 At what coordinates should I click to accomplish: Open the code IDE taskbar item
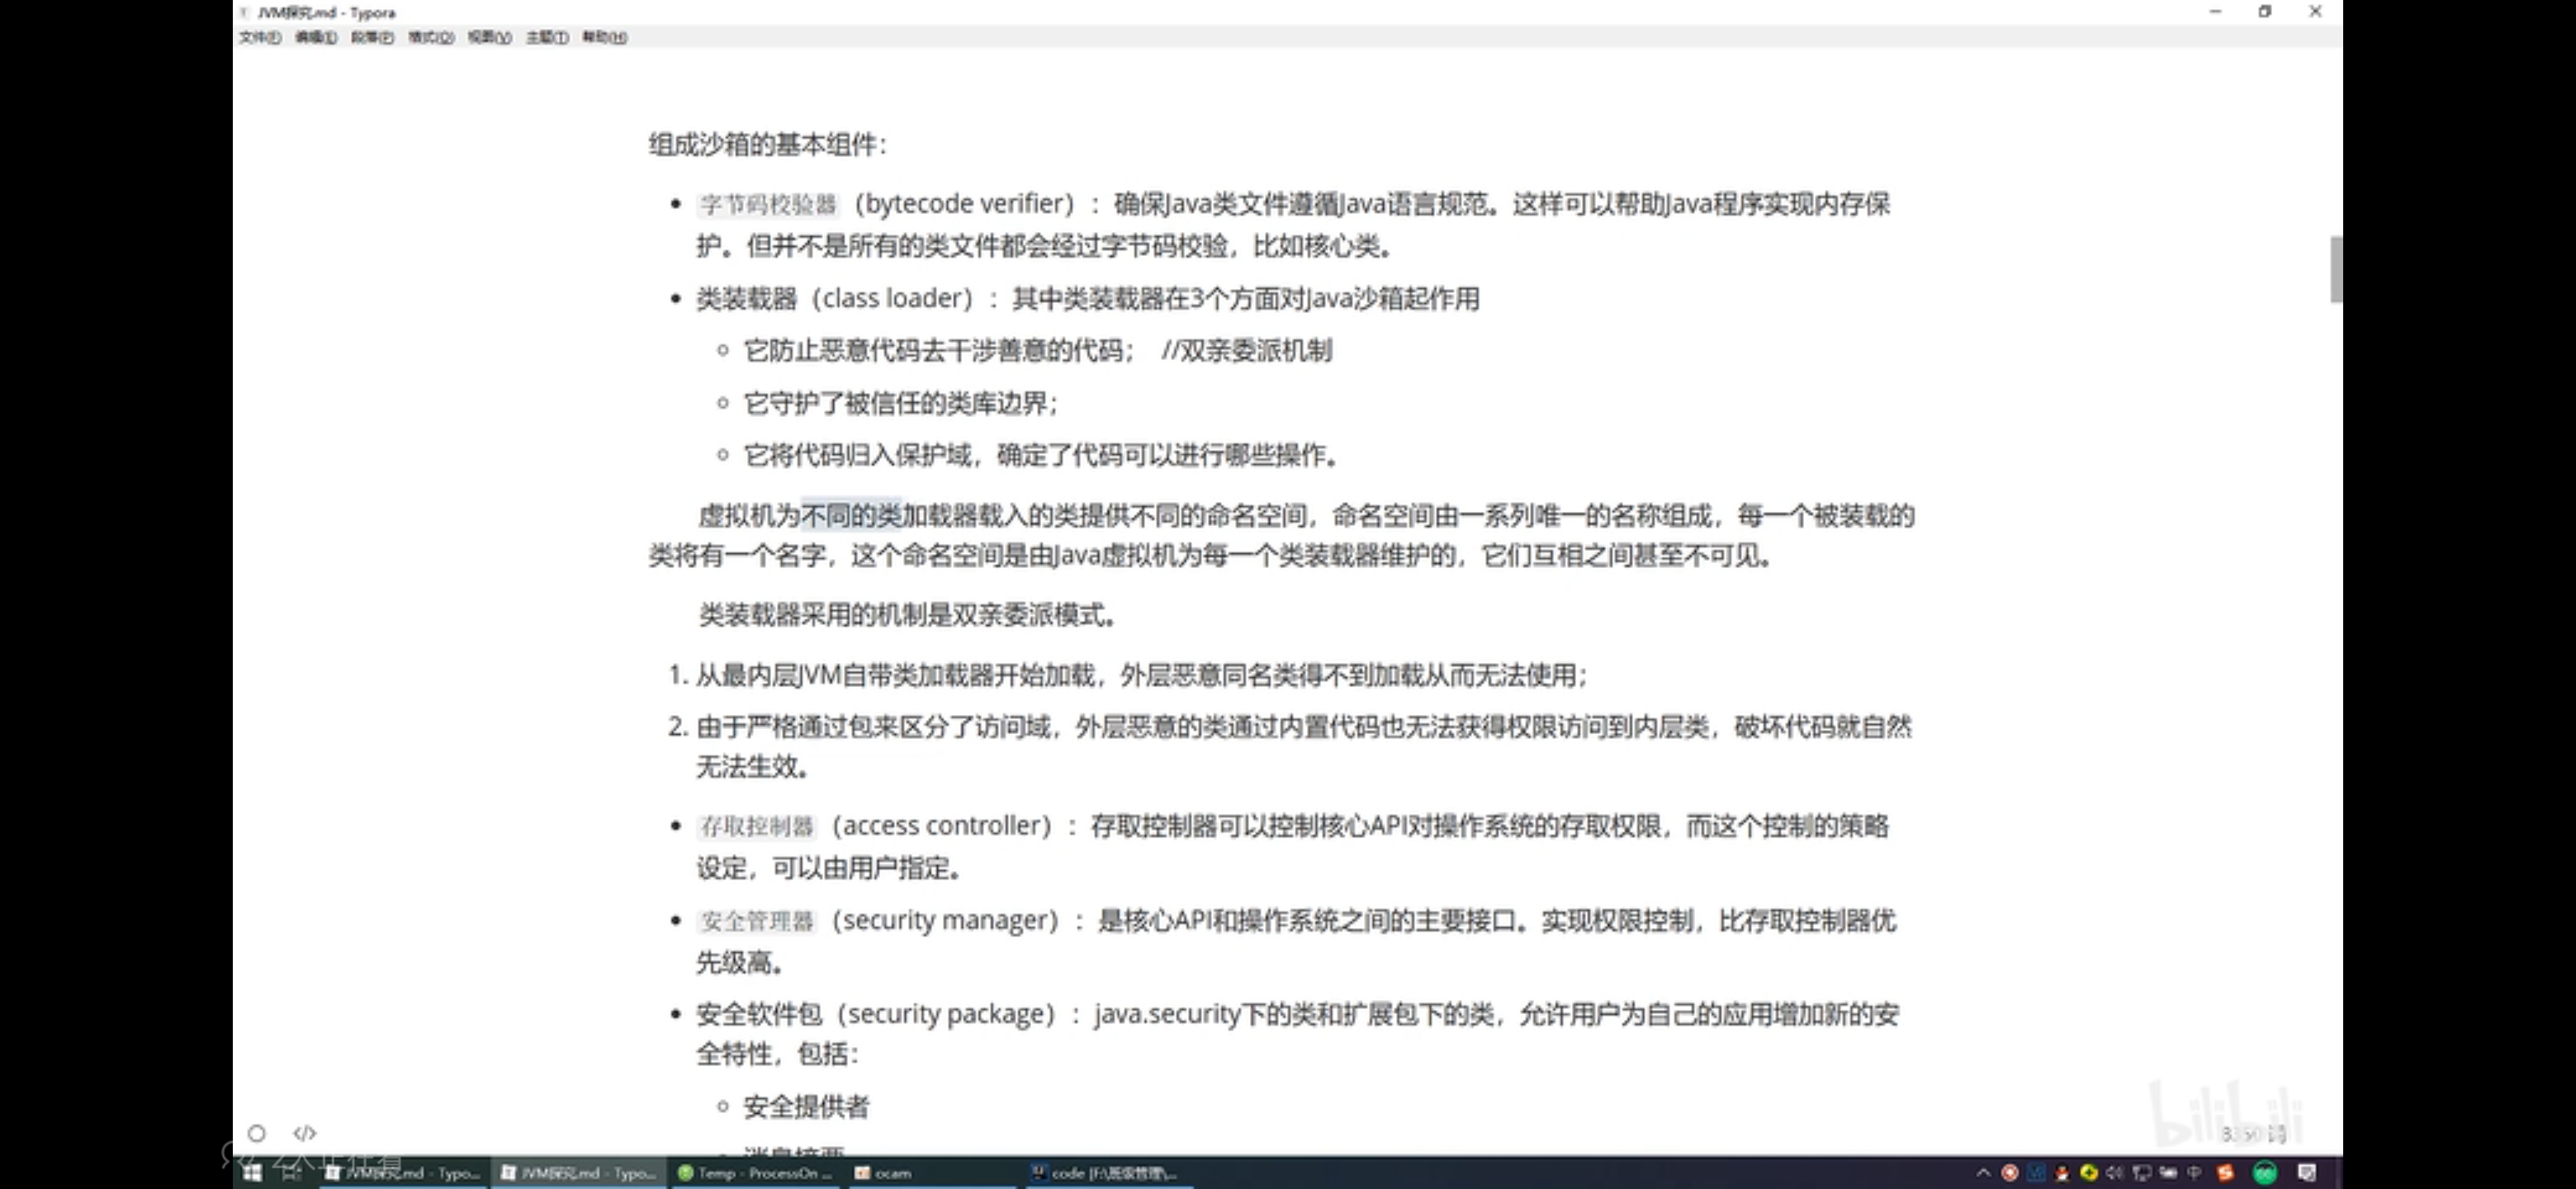tap(1104, 1173)
